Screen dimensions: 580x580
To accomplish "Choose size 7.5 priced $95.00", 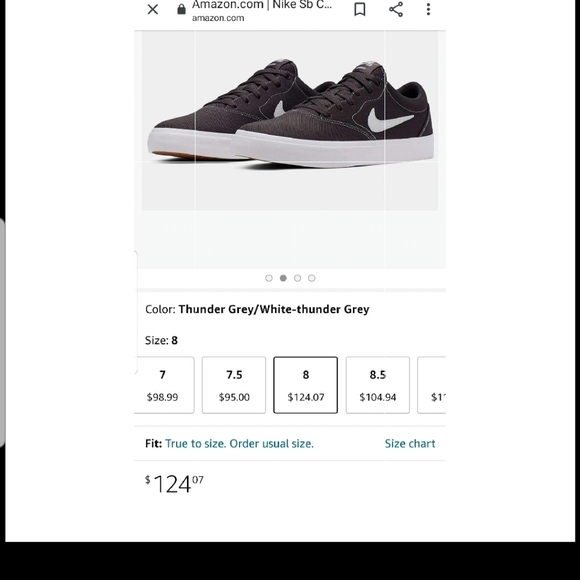I will (x=234, y=385).
